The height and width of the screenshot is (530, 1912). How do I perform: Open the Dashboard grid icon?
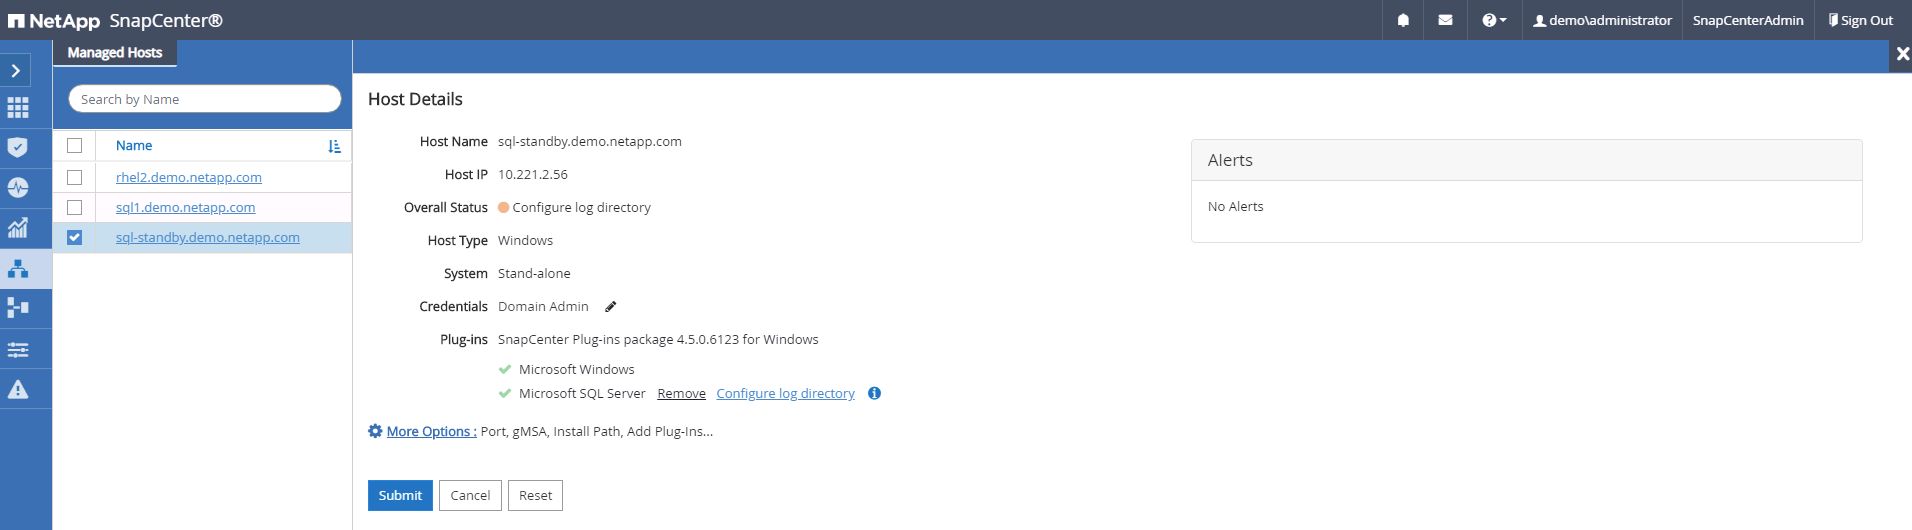(18, 108)
